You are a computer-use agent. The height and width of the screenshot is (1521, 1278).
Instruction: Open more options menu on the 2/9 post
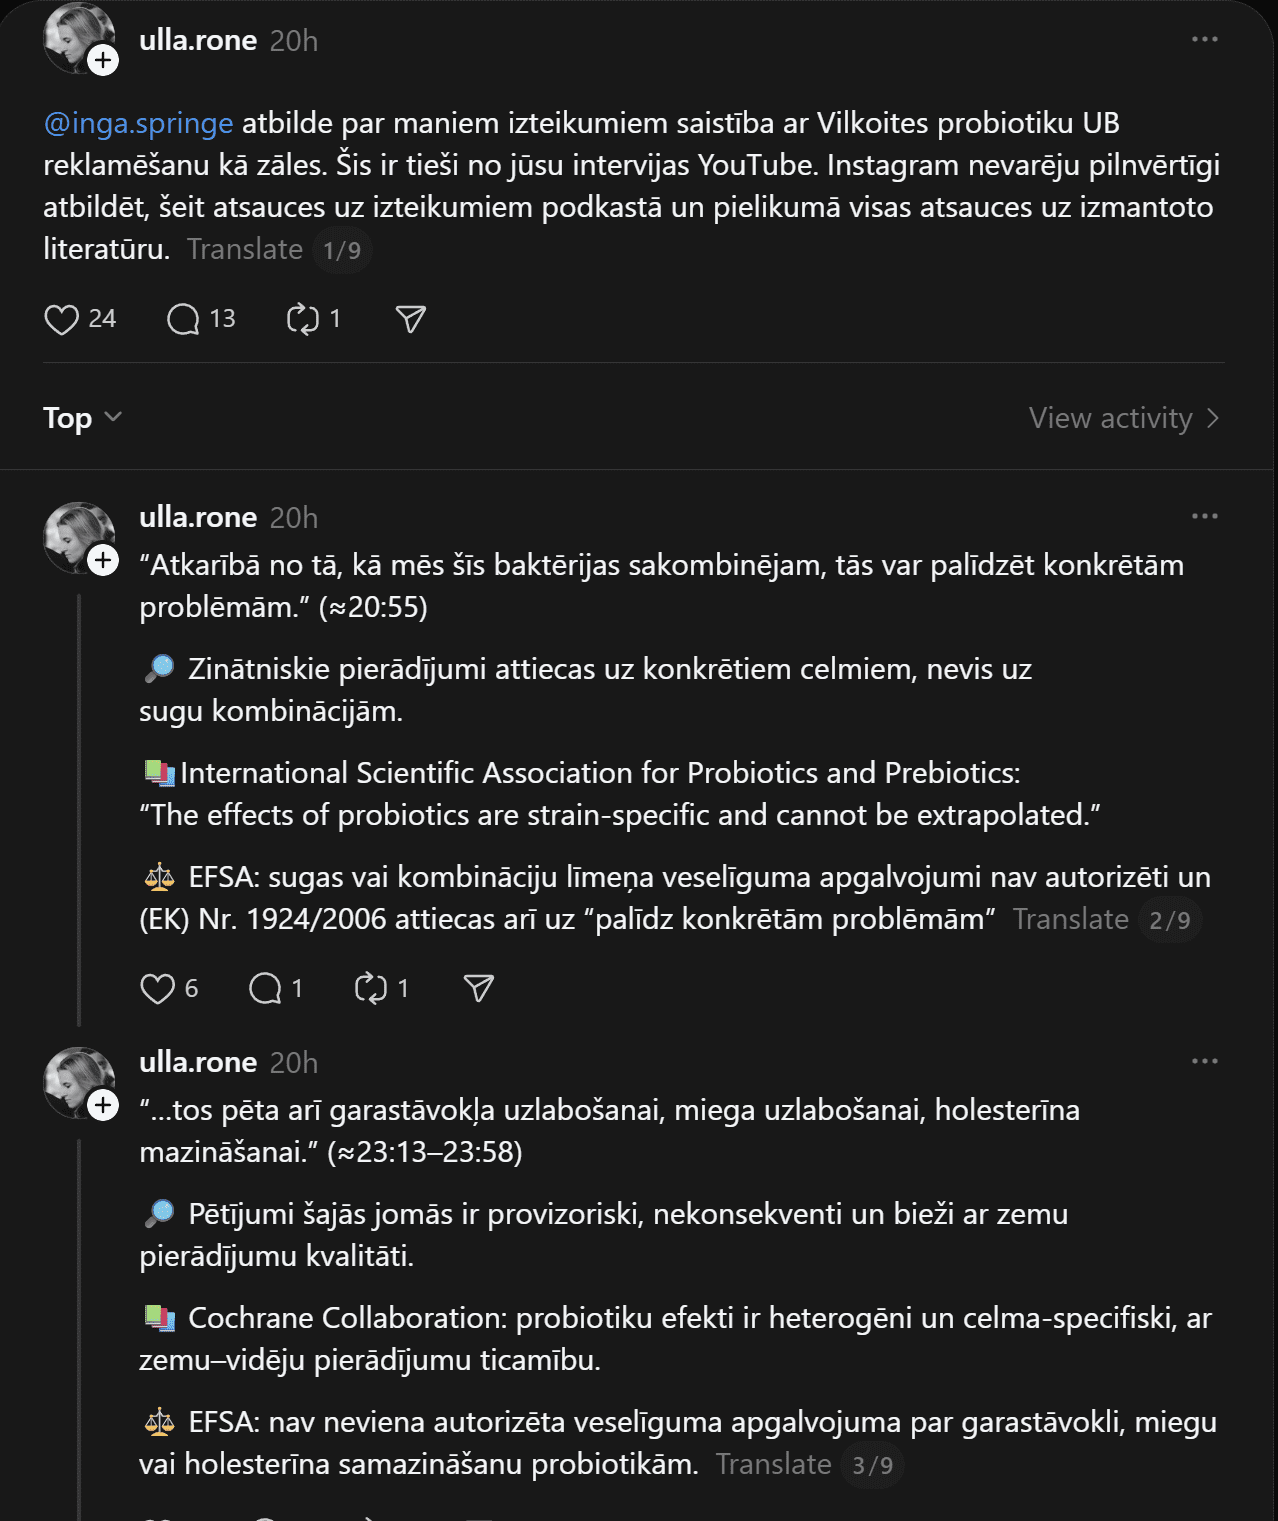pos(1204,516)
